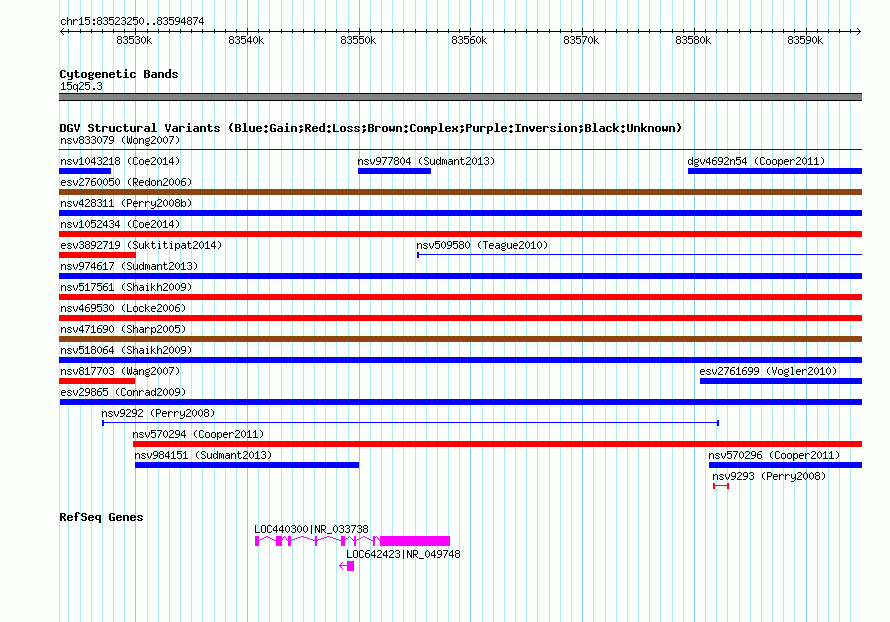
Task: Click nsv509580 (Teague2010) label
Action: tap(482, 245)
